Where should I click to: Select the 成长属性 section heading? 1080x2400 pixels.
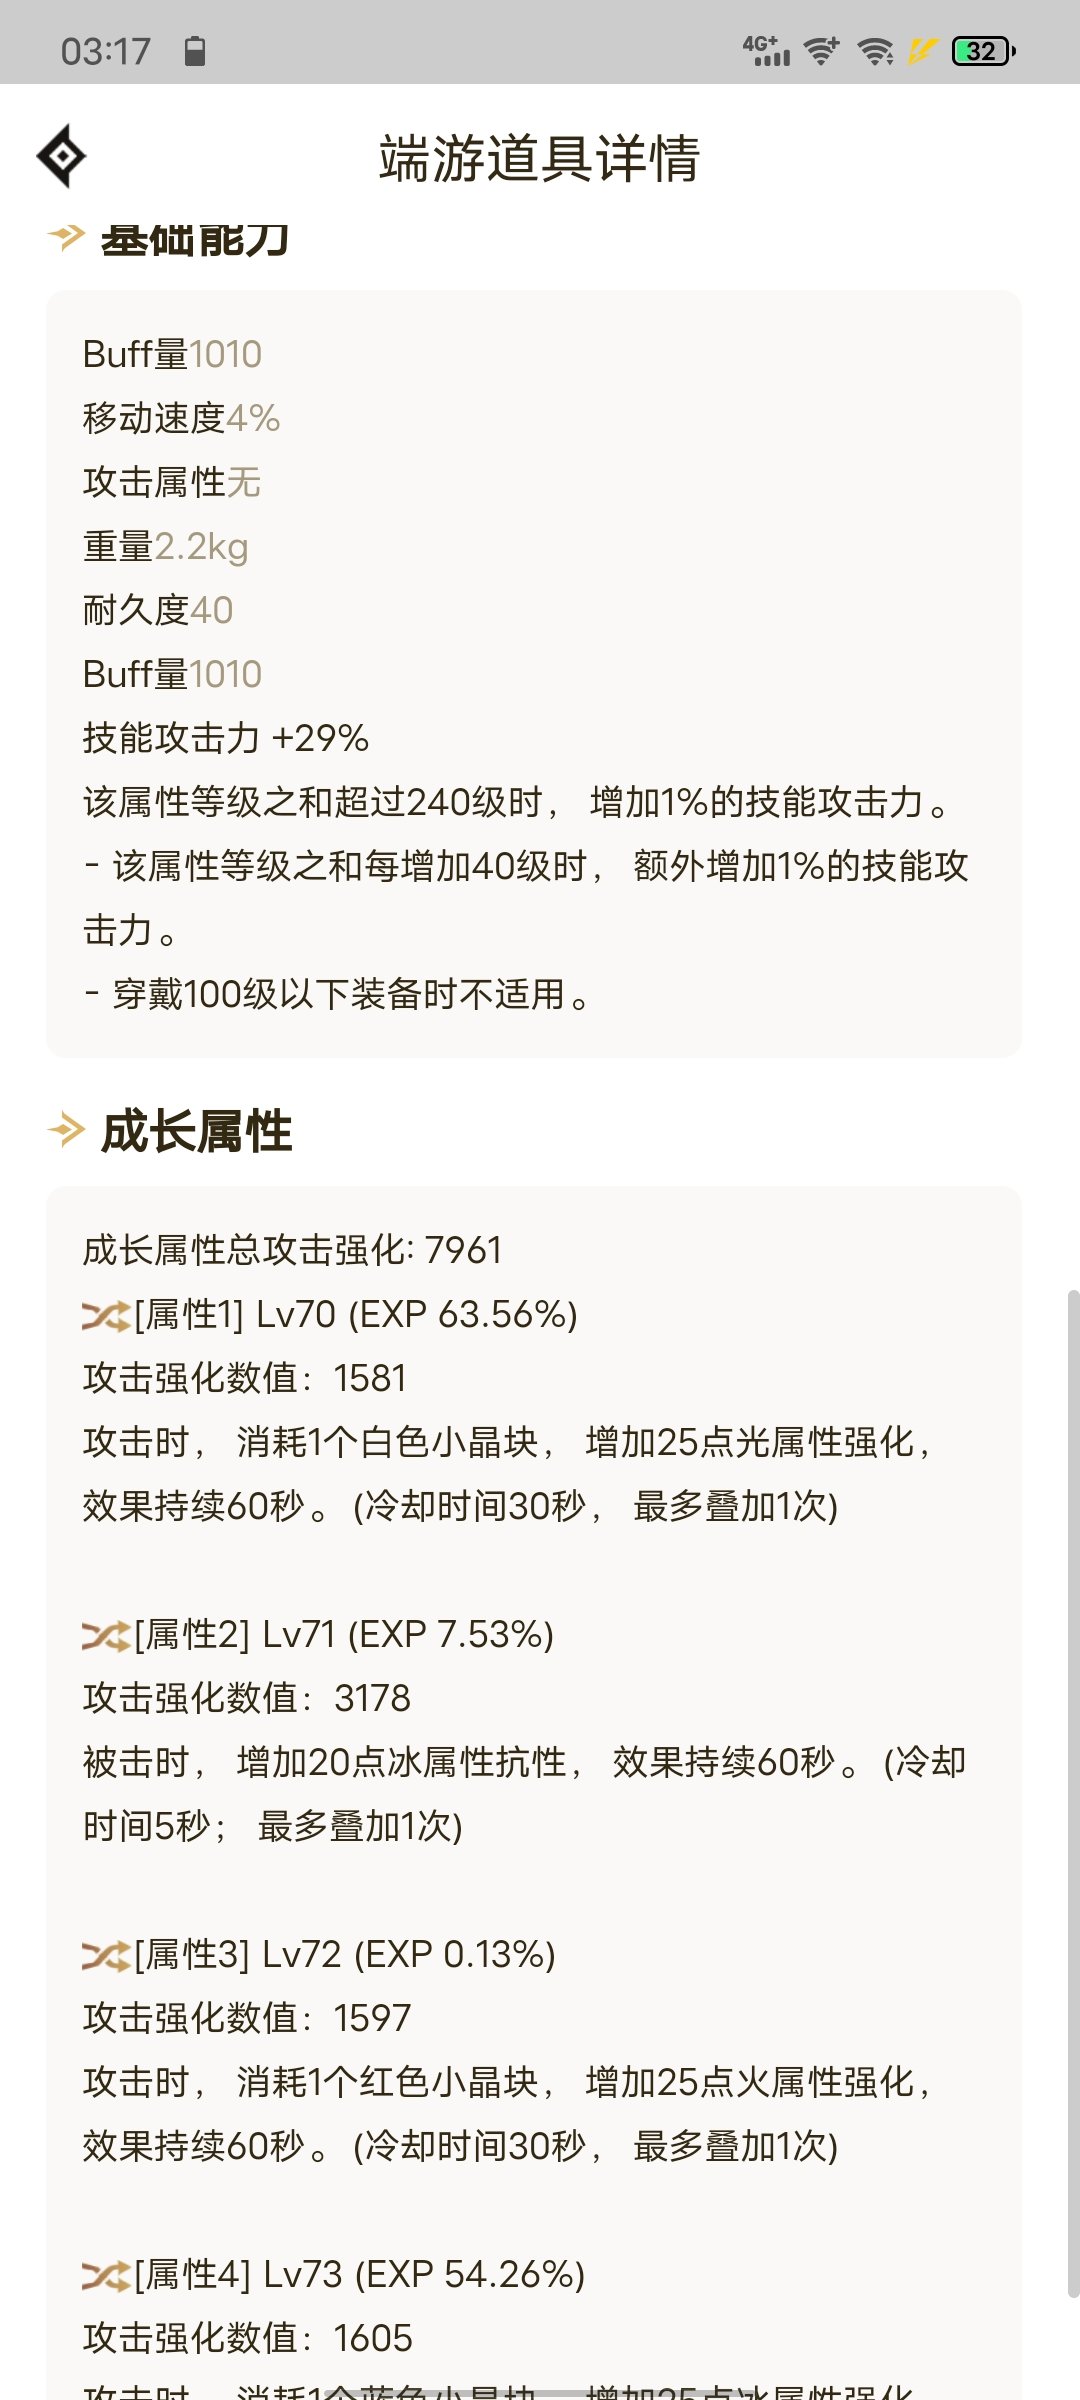click(x=197, y=1132)
